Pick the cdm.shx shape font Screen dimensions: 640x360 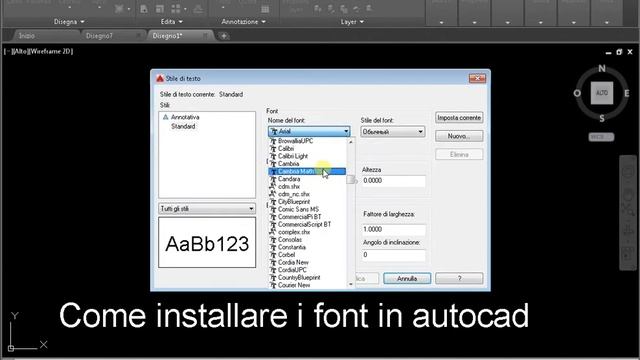click(x=307, y=187)
